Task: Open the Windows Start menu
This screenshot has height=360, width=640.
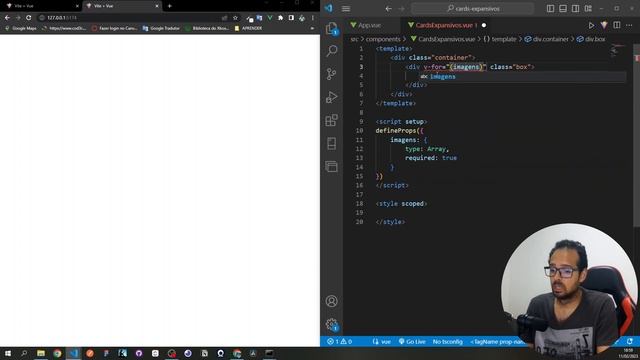Action: [x=7, y=353]
